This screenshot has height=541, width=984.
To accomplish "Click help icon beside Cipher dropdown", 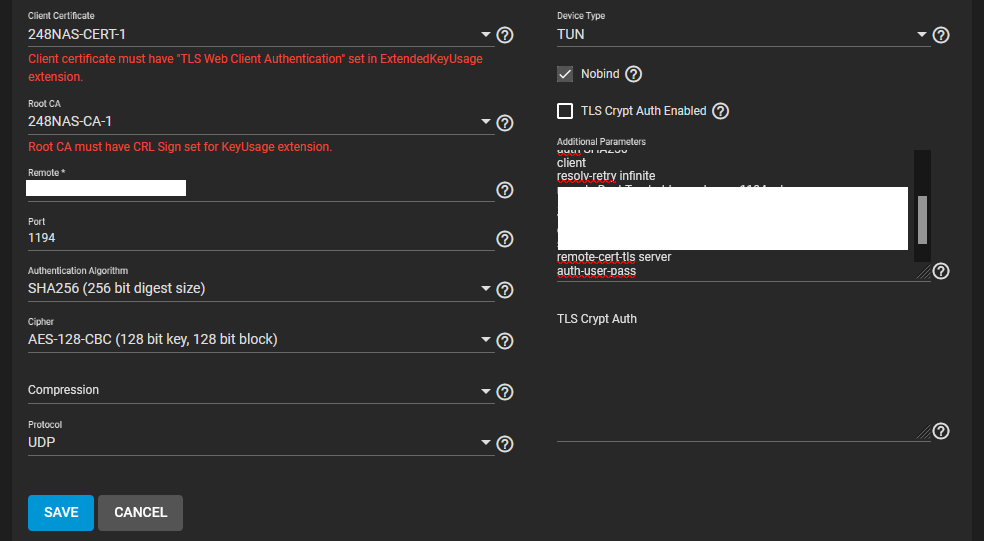I will click(x=505, y=341).
